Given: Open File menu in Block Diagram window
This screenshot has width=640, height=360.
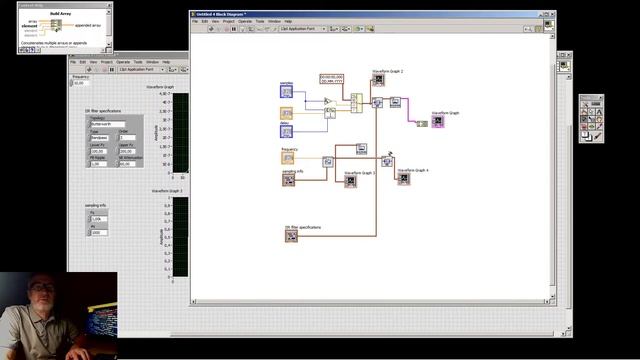Looking at the screenshot, I should pyautogui.click(x=195, y=21).
